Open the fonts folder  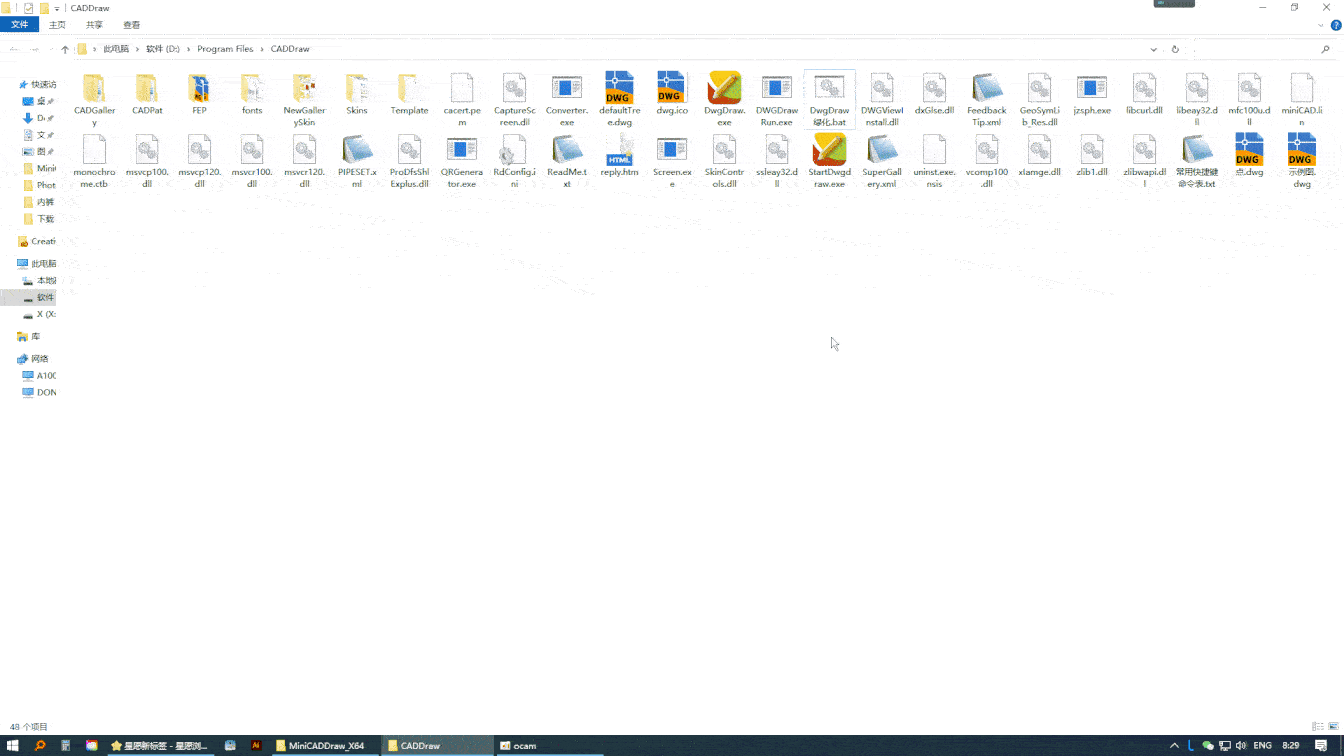252,94
